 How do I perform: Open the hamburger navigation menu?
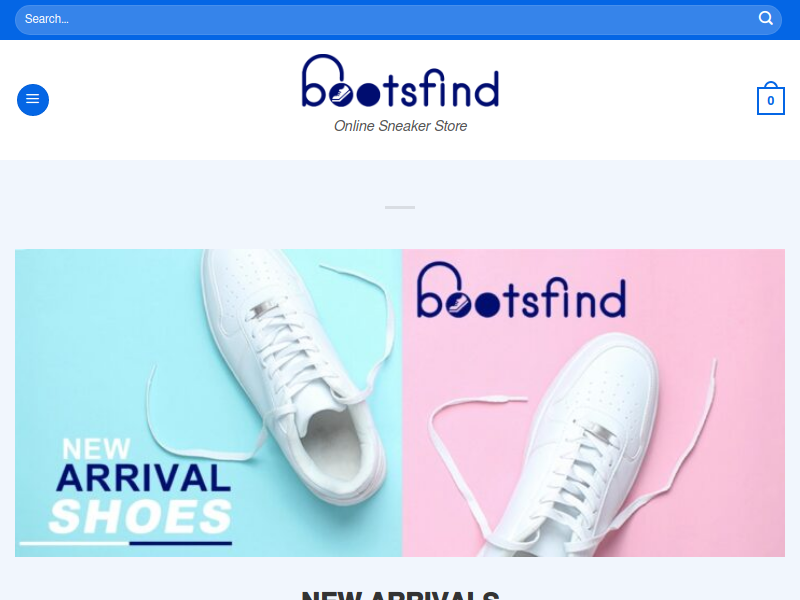(33, 99)
